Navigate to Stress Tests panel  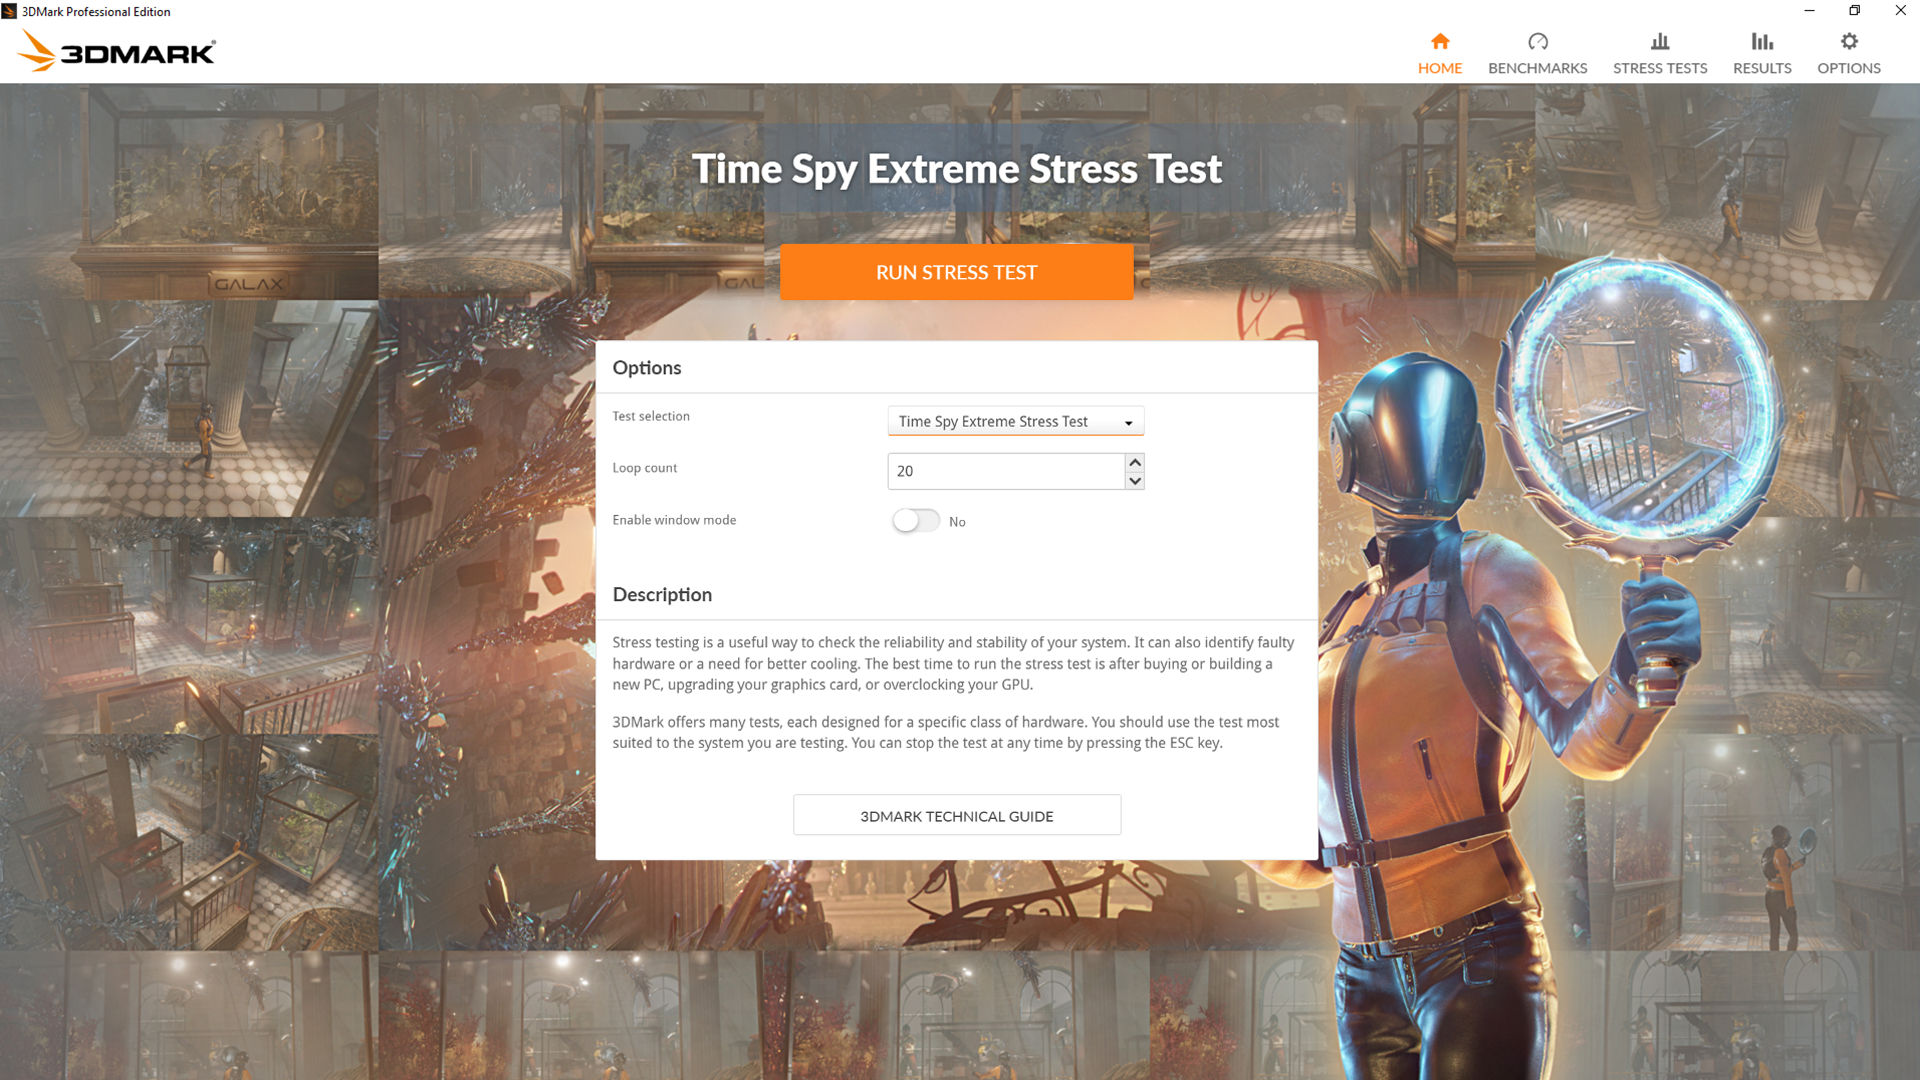pos(1660,53)
